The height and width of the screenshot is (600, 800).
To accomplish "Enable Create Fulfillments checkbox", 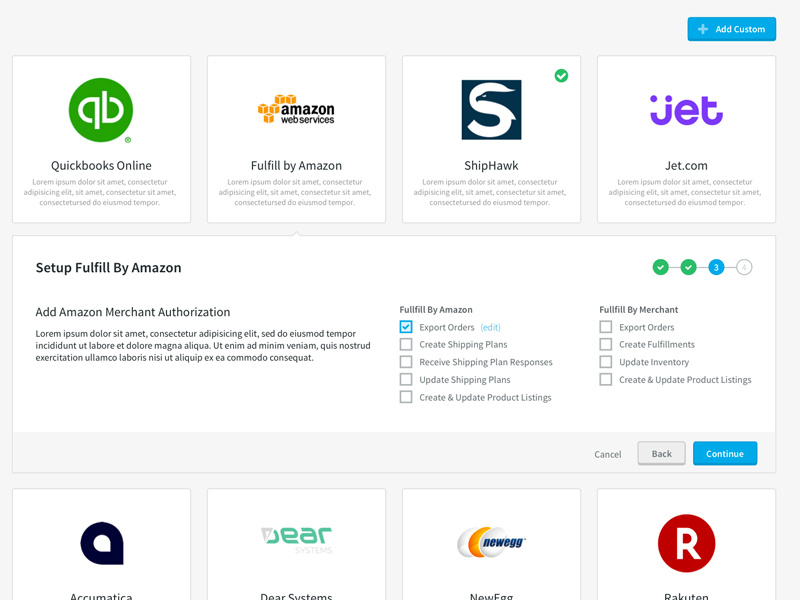I will 606,344.
